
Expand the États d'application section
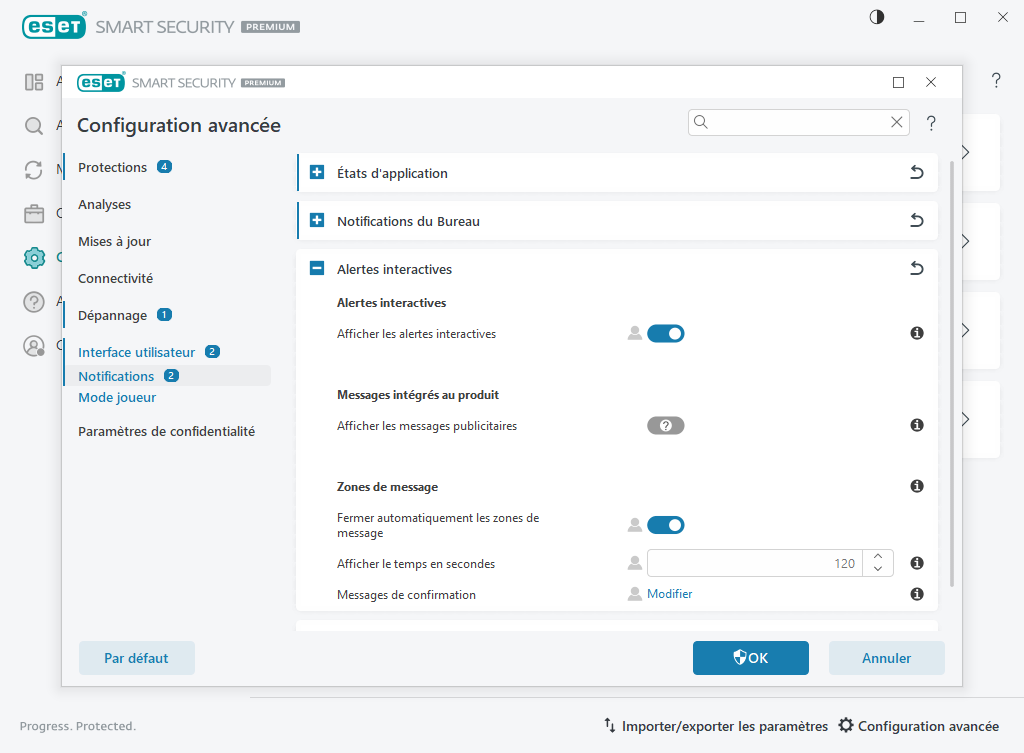[317, 172]
